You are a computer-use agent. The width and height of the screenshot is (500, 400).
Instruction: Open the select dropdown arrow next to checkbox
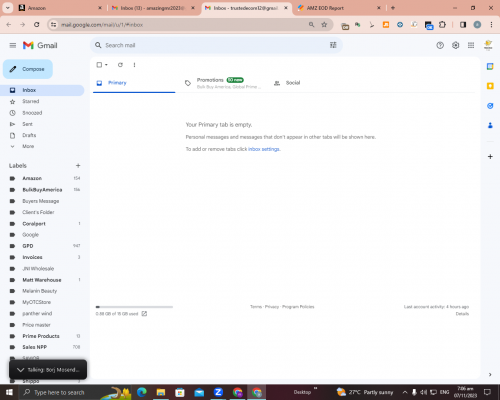[106, 65]
